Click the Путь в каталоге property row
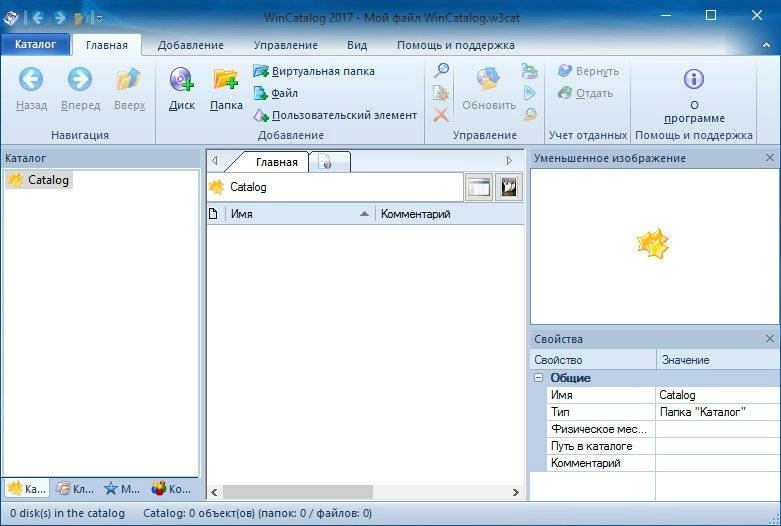Viewport: 781px width, 526px height. 663,446
